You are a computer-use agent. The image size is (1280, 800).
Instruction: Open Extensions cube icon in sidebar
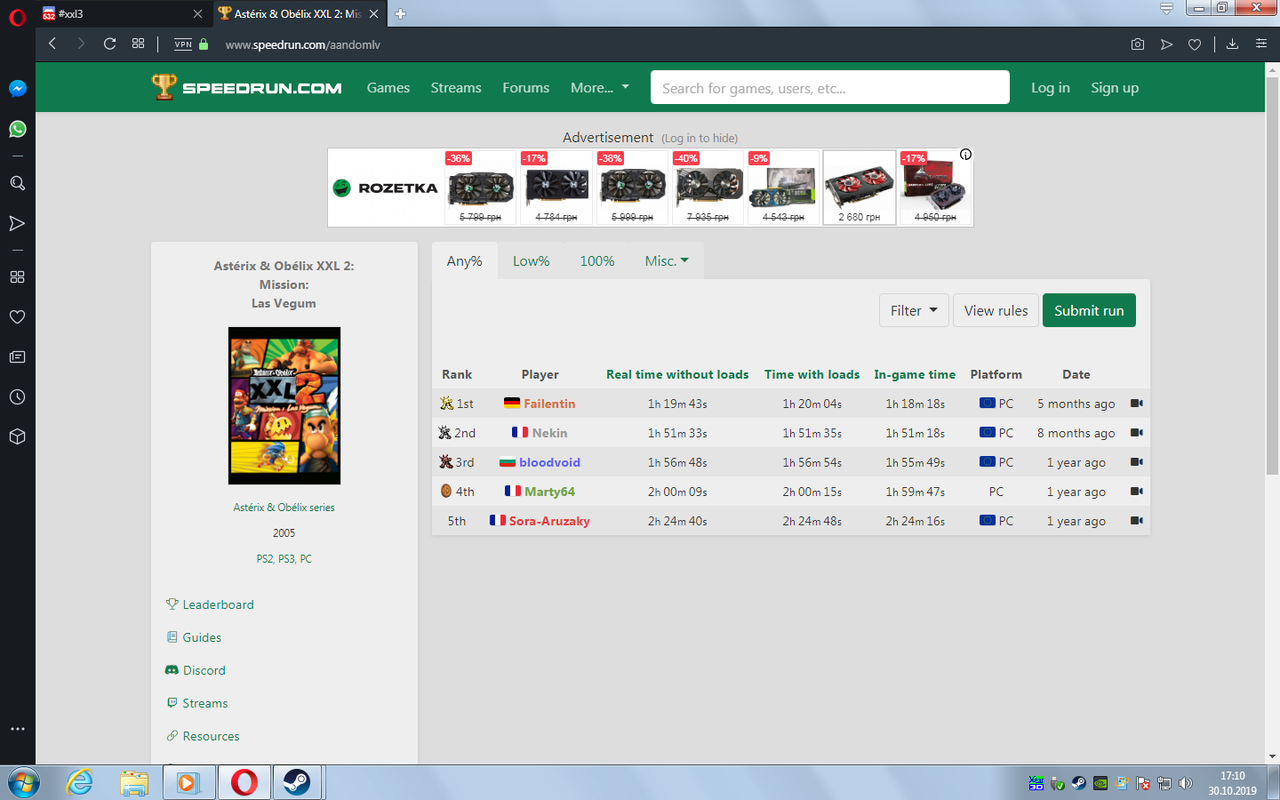[x=17, y=437]
